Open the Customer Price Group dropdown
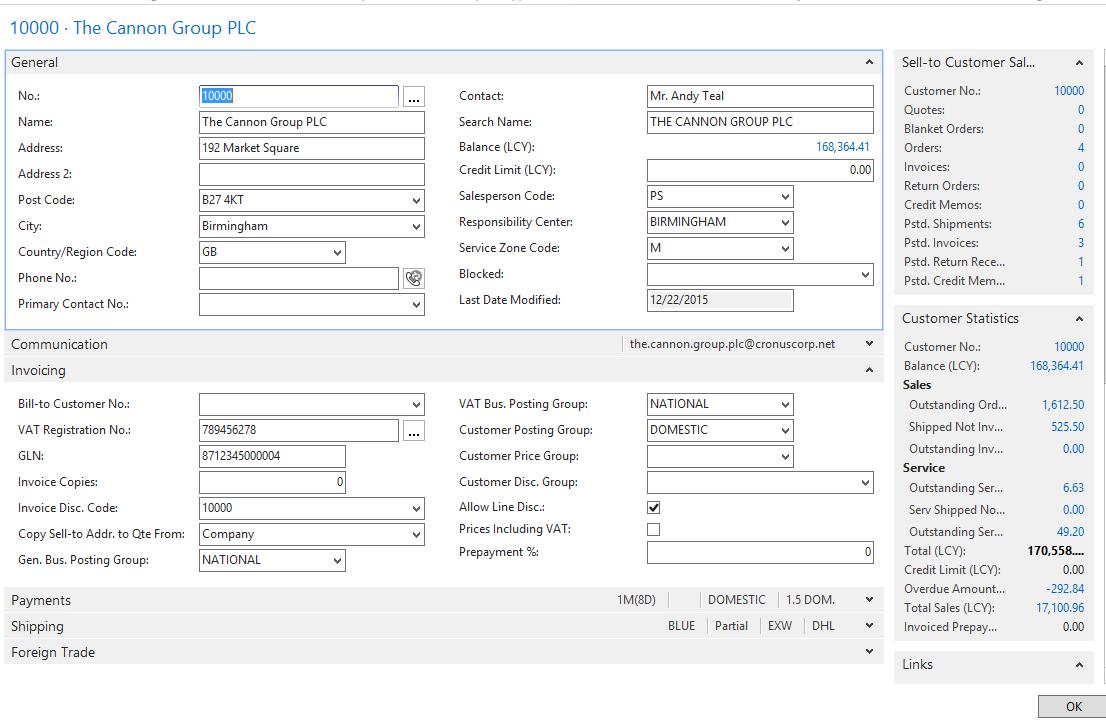Viewport: 1106px width, 725px height. pyautogui.click(x=785, y=456)
